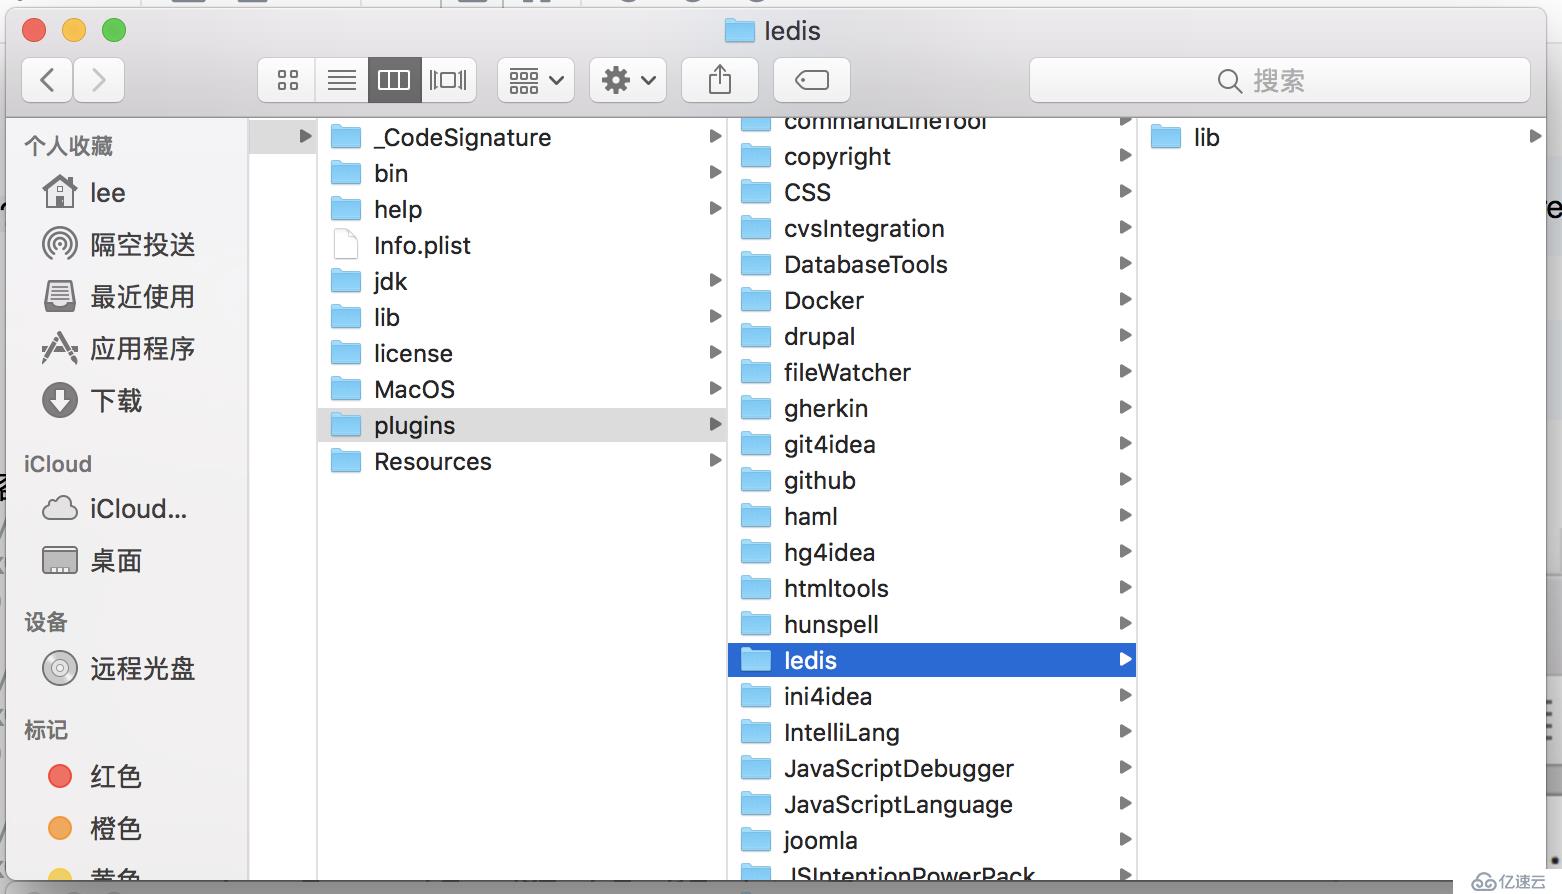Select the lib folder in the Contents column
1562x894 pixels.
click(x=522, y=317)
